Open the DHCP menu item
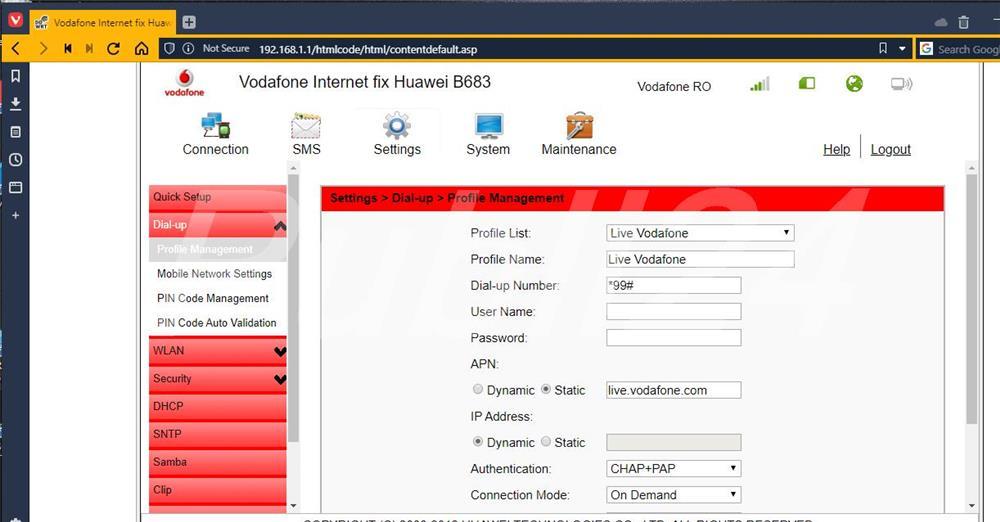This screenshot has width=1000, height=522. coord(217,406)
